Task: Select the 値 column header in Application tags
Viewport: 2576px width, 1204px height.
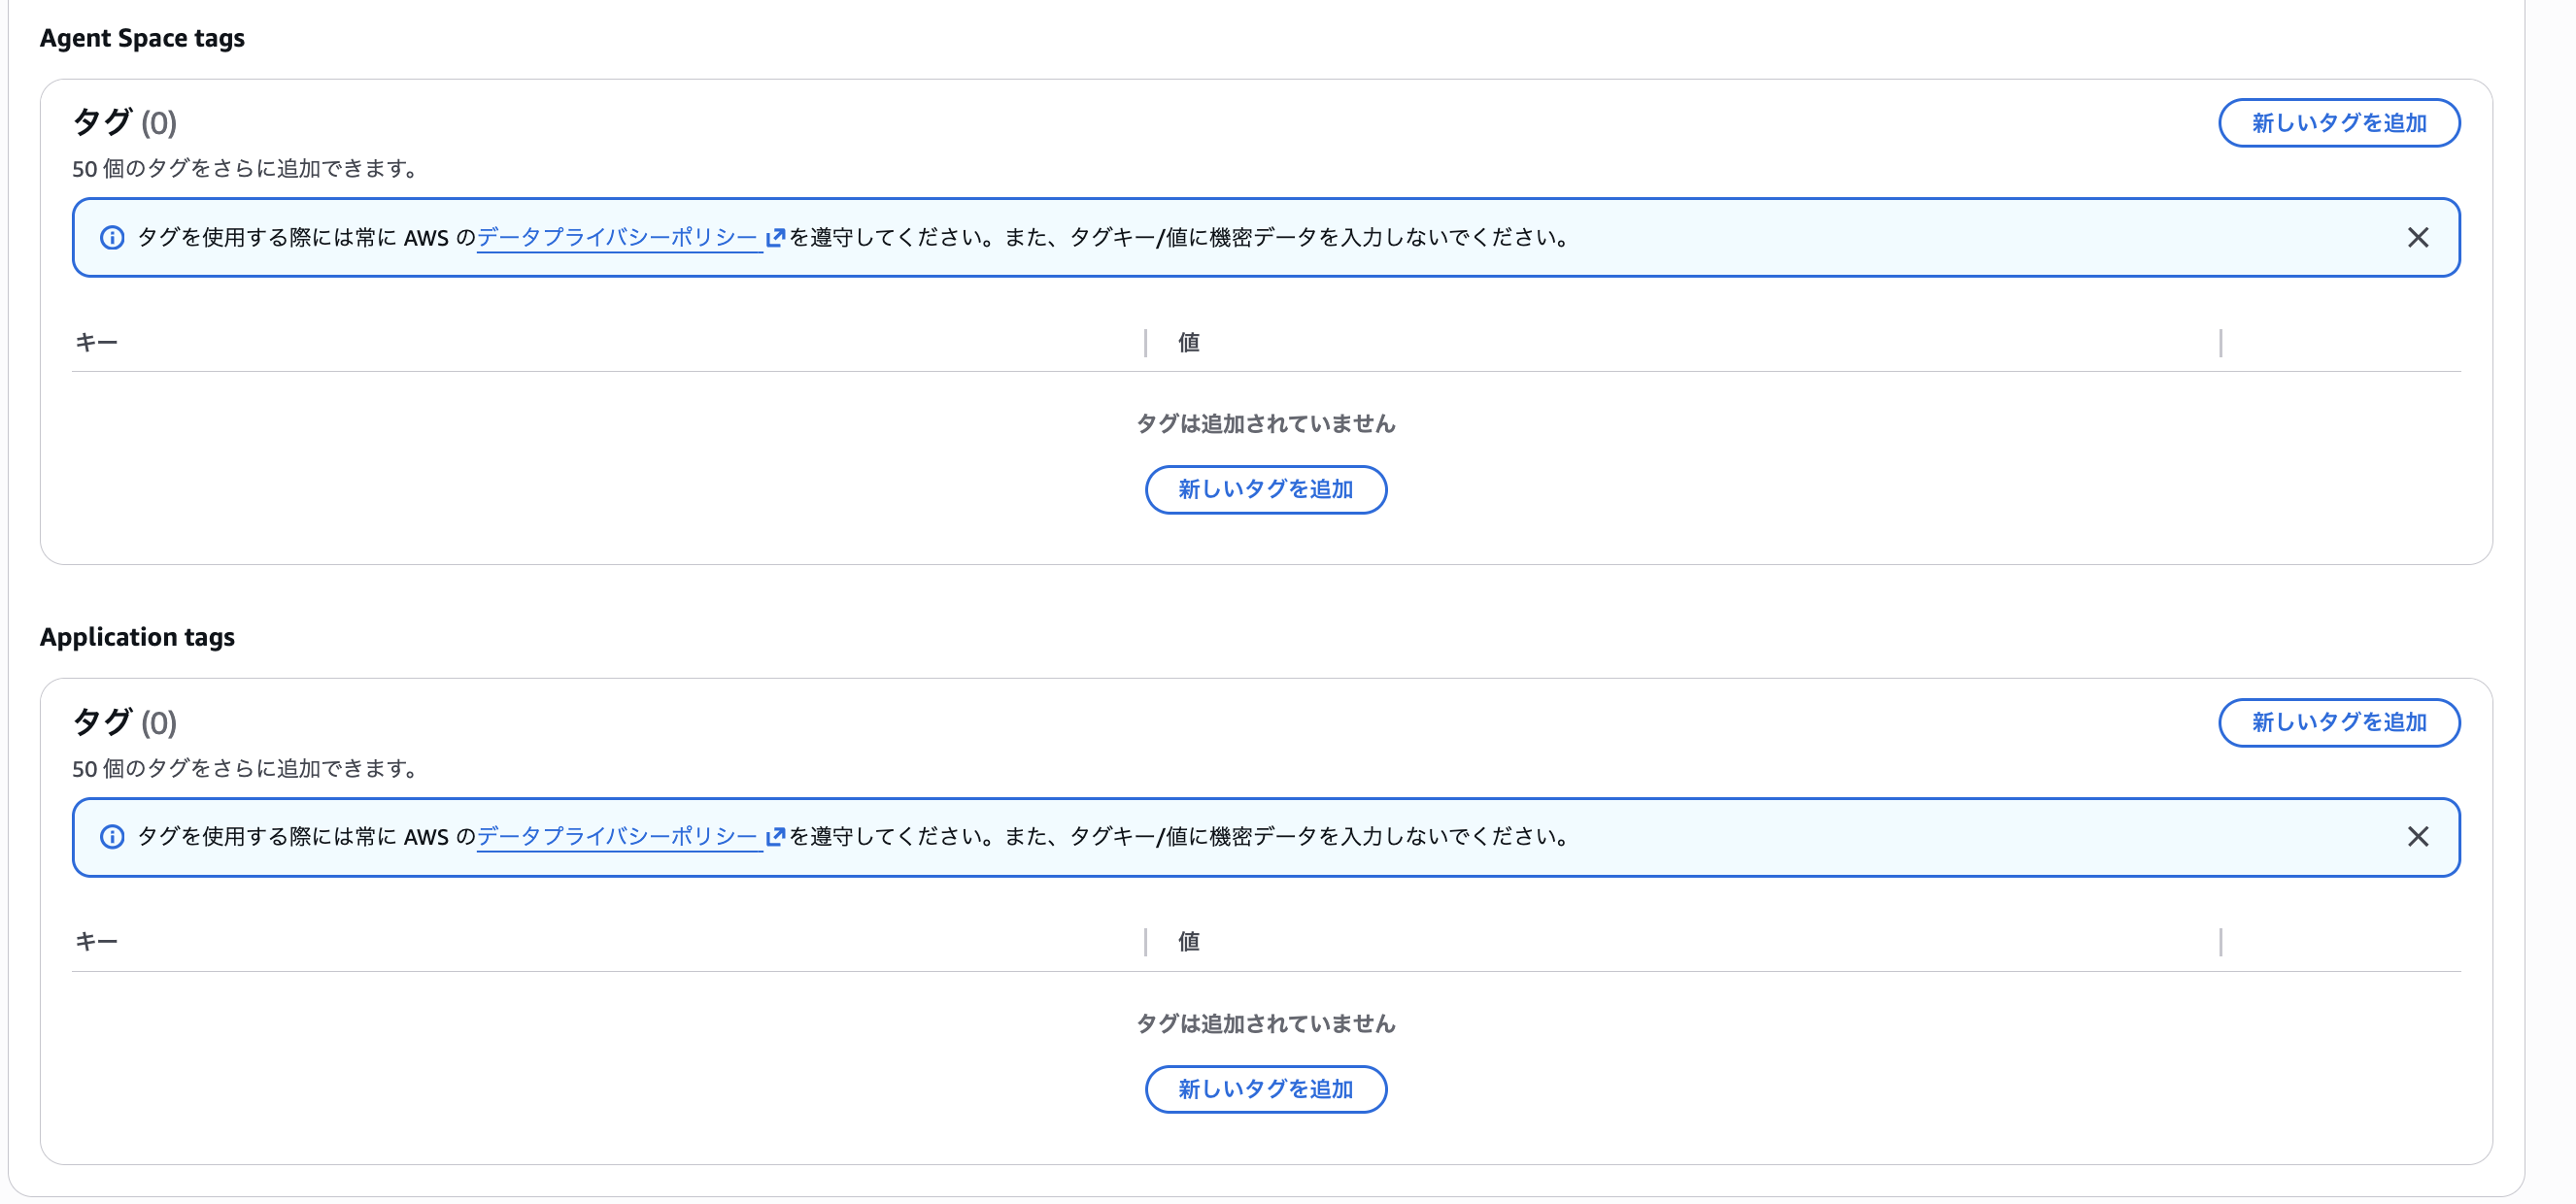Action: pyautogui.click(x=1188, y=941)
